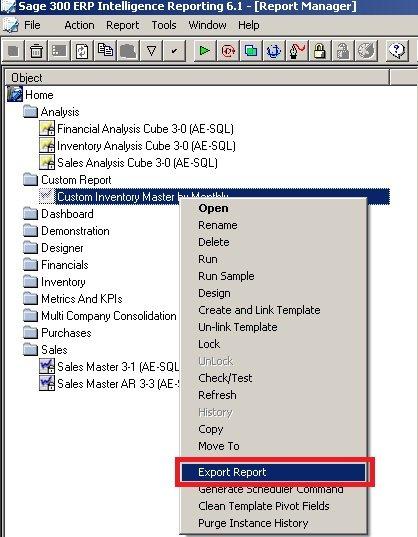Click the page with circular arrows toolbar icon
This screenshot has height=537, width=418.
82,51
